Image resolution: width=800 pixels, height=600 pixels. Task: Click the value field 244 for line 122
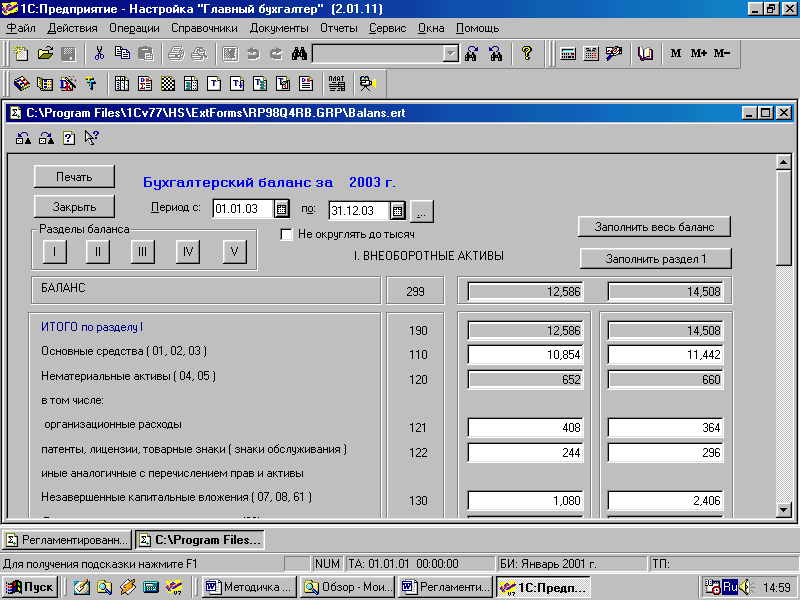525,453
